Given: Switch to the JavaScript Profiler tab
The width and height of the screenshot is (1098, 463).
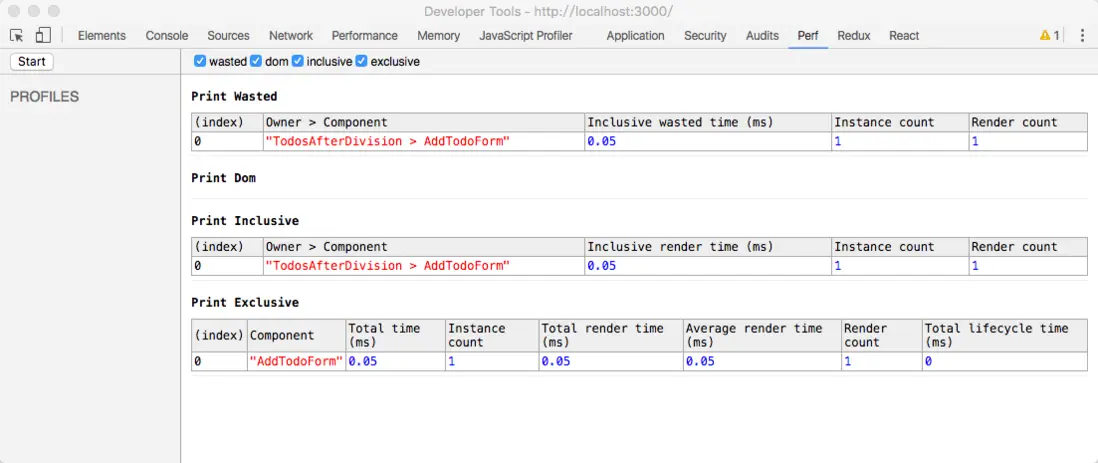Looking at the screenshot, I should click(x=526, y=35).
